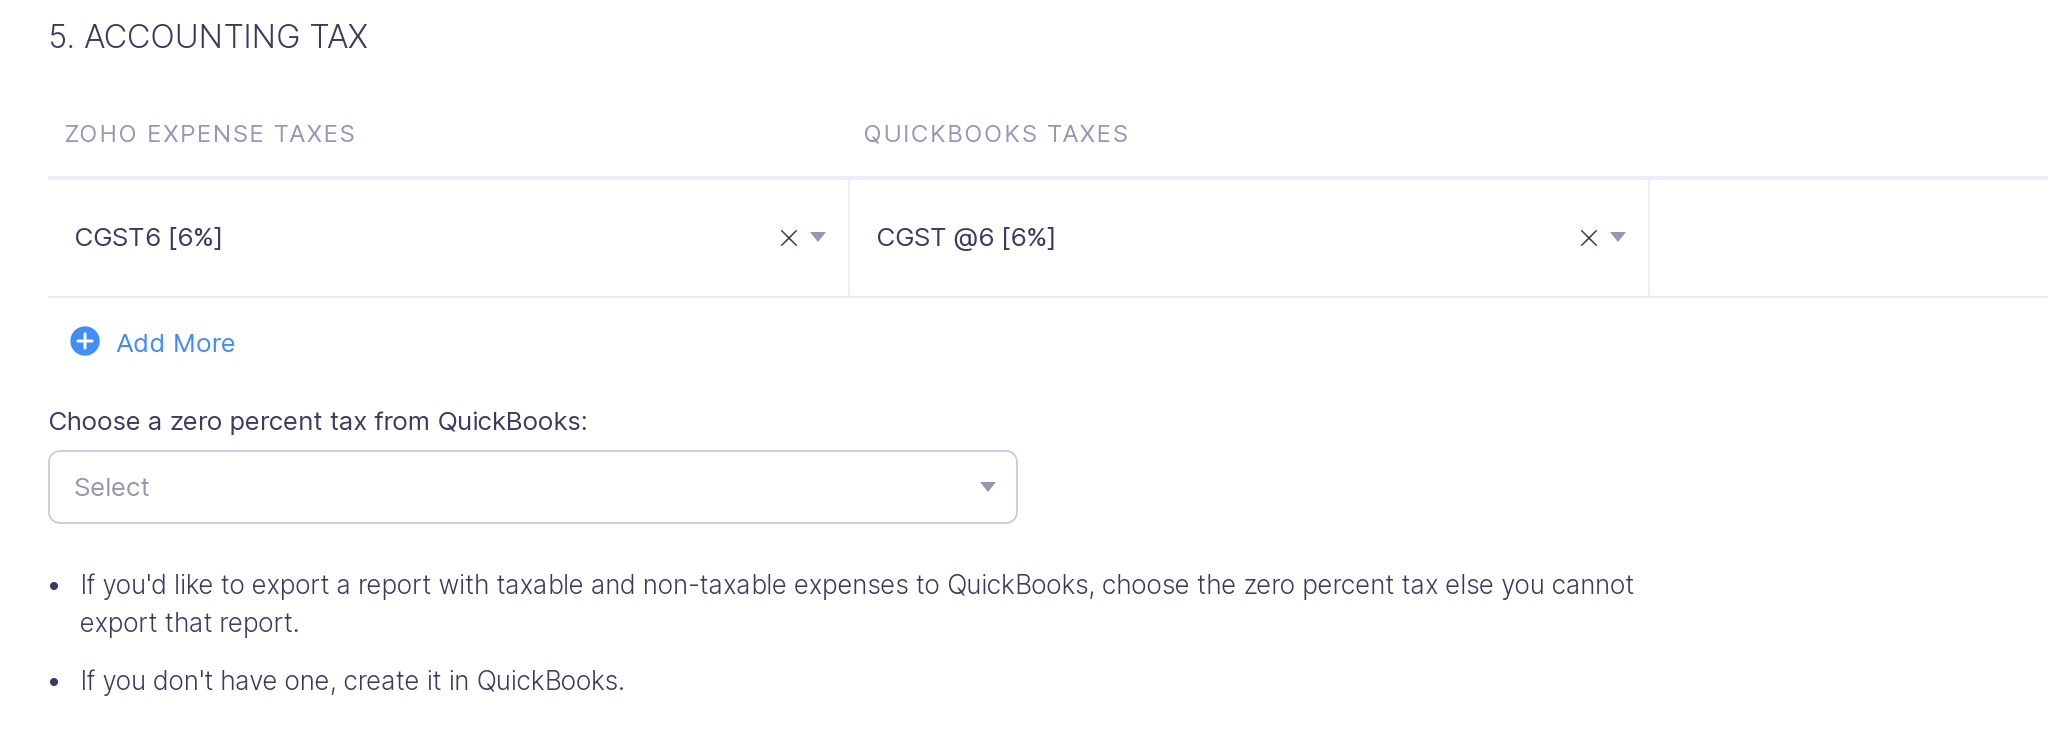Click the ZOHO EXPENSE TAXES column header
Screen dimensions: 2068x750
pyautogui.click(x=210, y=133)
